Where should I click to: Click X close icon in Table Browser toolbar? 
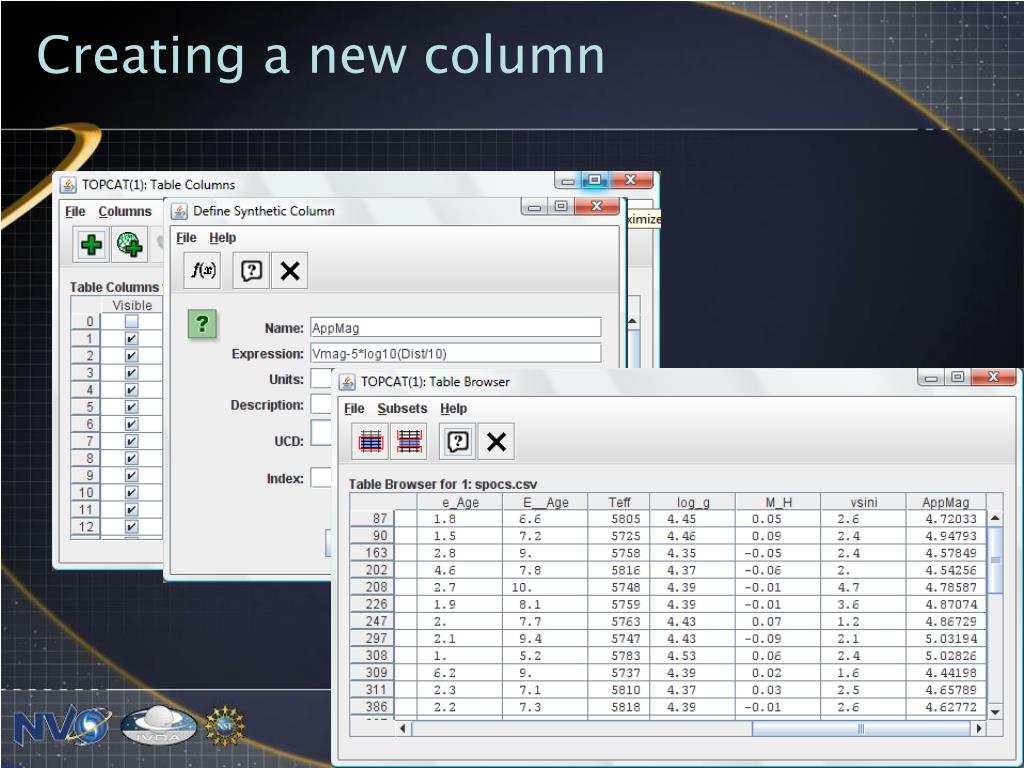pyautogui.click(x=496, y=441)
